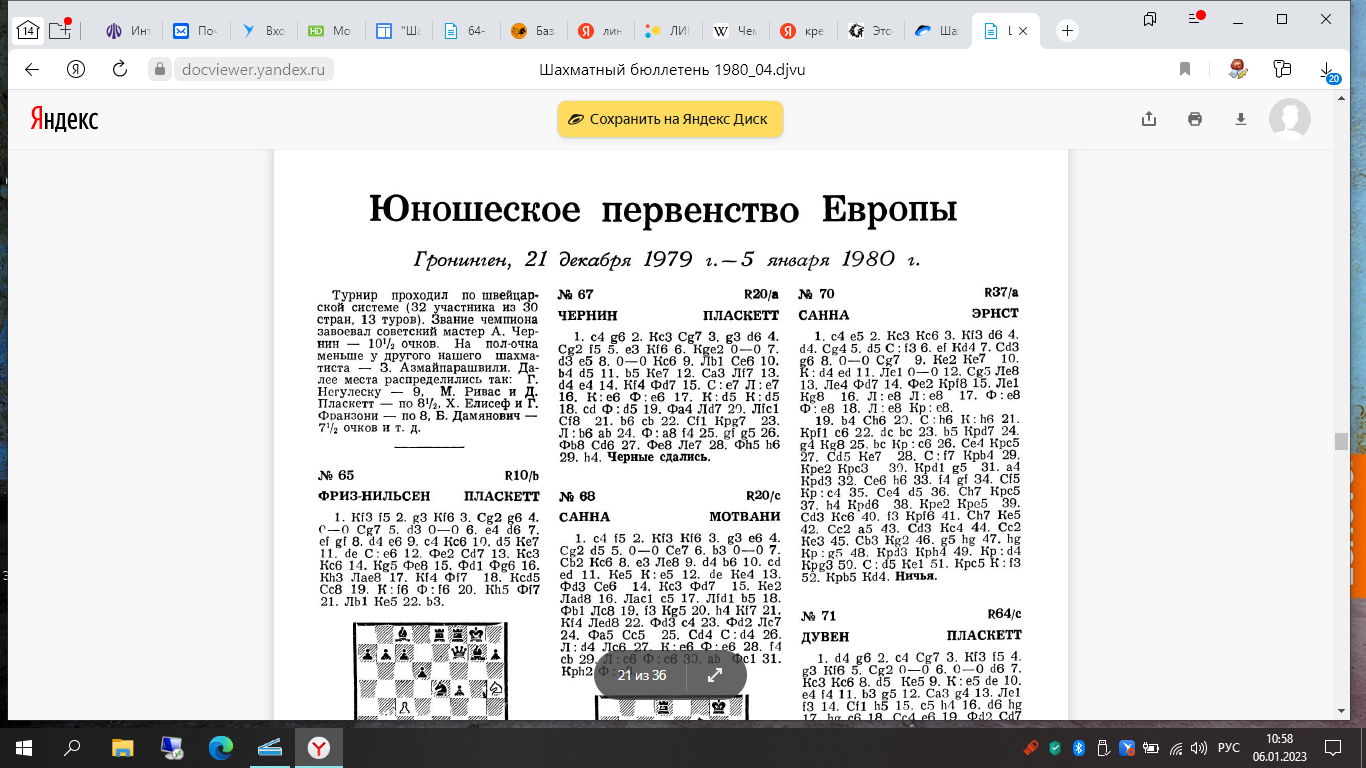Open a new browser tab

tap(1068, 31)
